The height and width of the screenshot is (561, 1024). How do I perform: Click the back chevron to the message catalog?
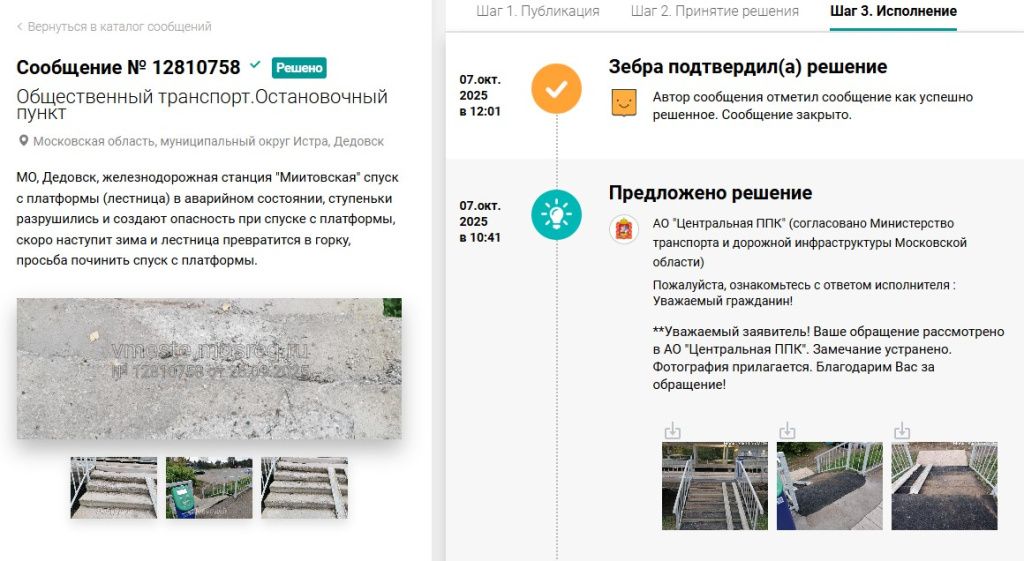tap(20, 27)
